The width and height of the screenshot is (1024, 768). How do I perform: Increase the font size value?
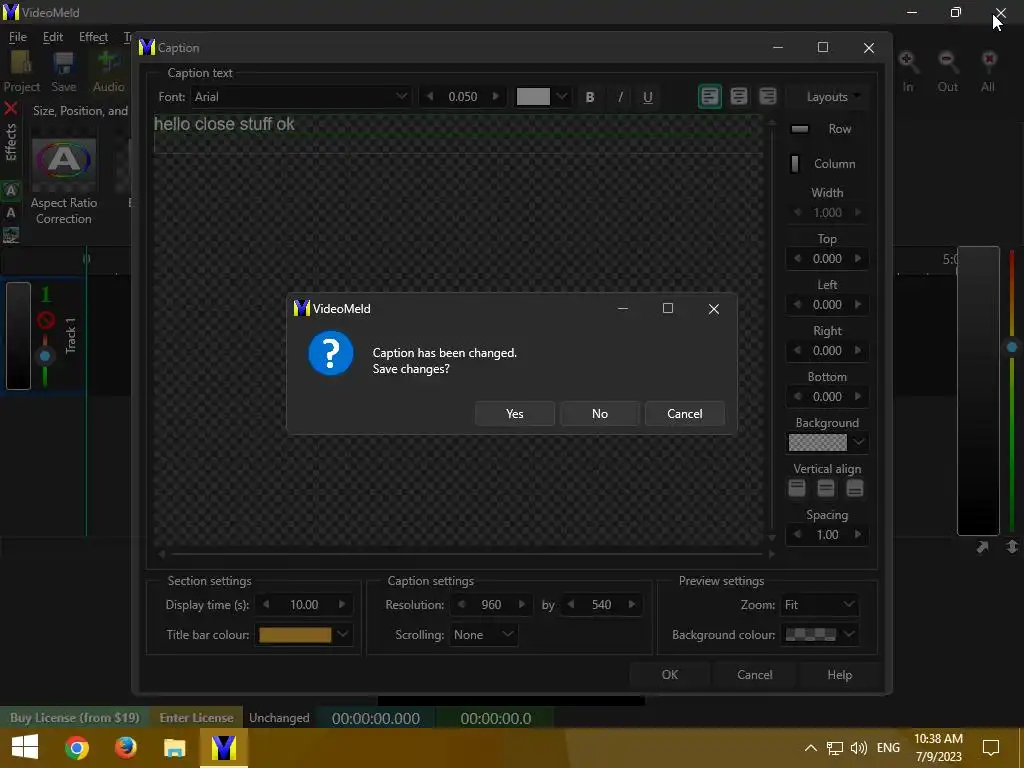(x=496, y=97)
